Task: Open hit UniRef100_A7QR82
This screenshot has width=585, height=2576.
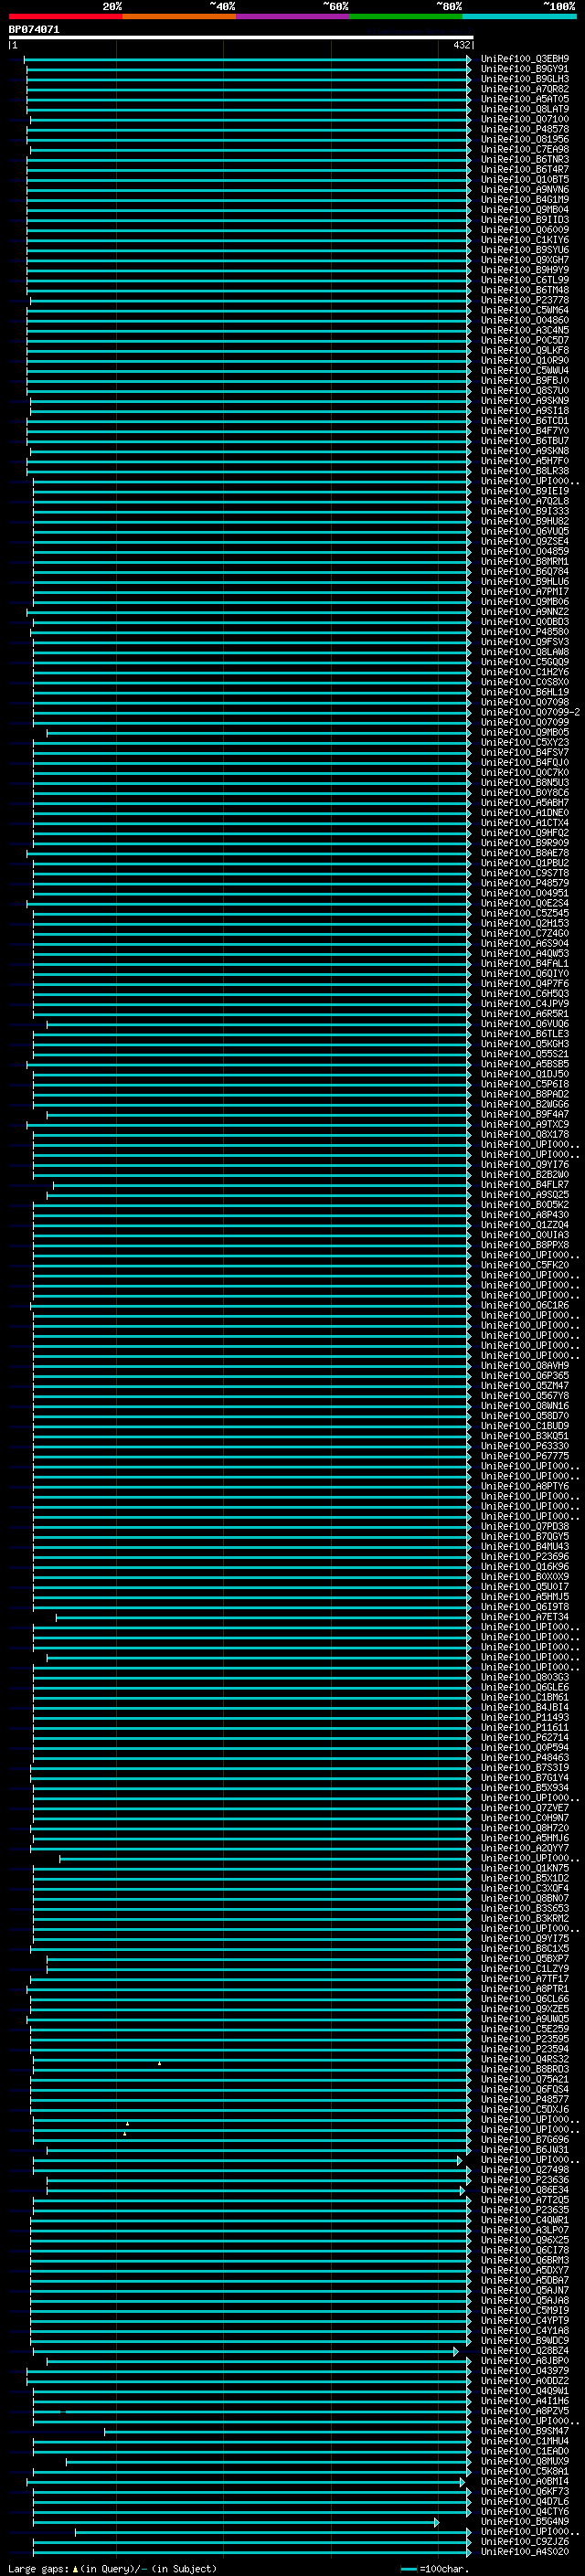Action: point(524,89)
